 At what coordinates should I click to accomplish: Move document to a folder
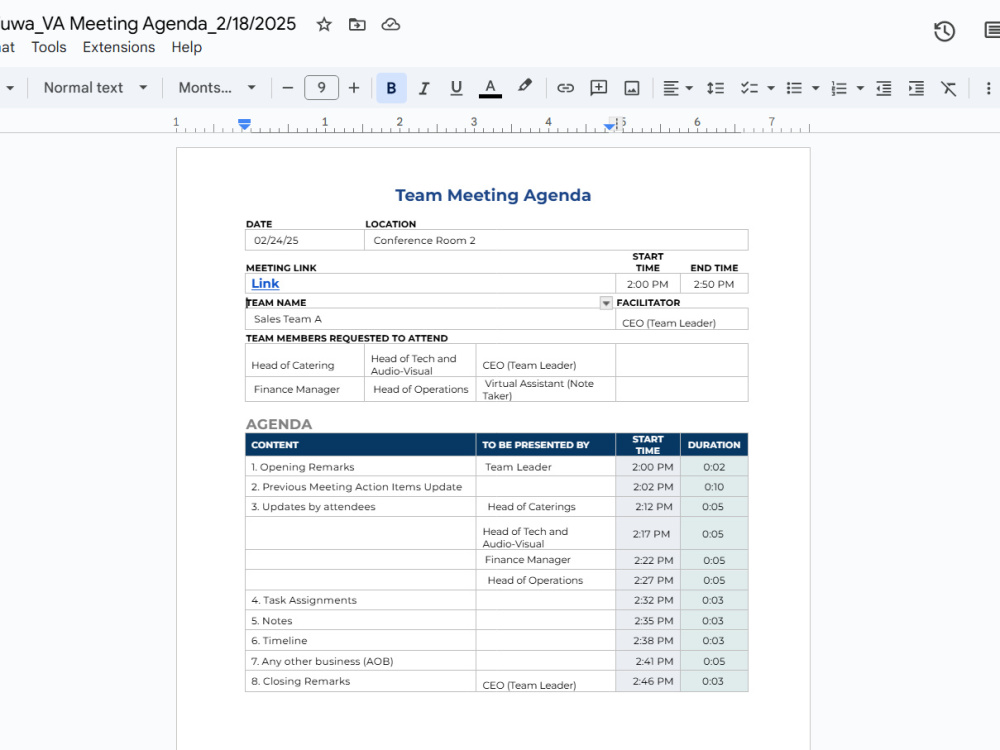click(357, 25)
